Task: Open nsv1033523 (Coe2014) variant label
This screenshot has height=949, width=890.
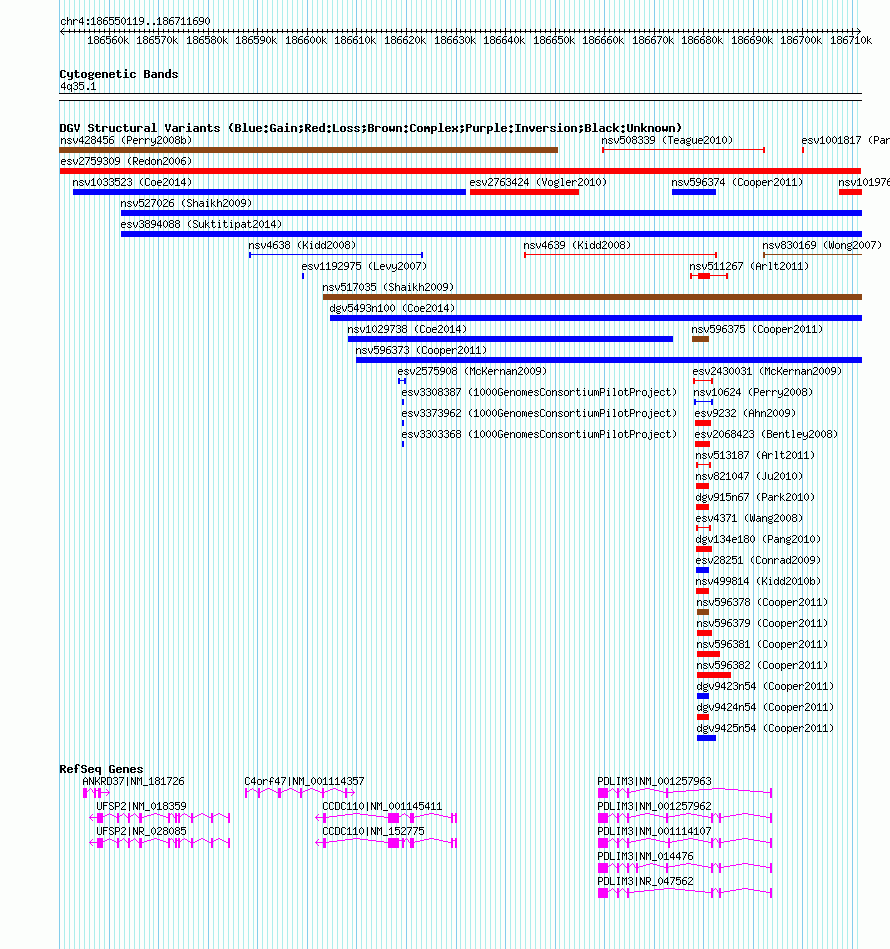Action: 132,182
